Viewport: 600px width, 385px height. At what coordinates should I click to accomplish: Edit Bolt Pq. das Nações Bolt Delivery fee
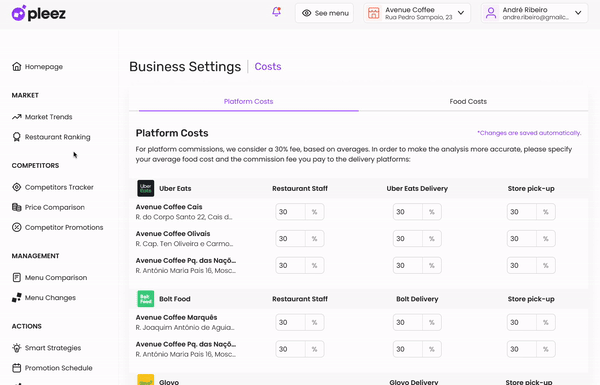tap(408, 349)
